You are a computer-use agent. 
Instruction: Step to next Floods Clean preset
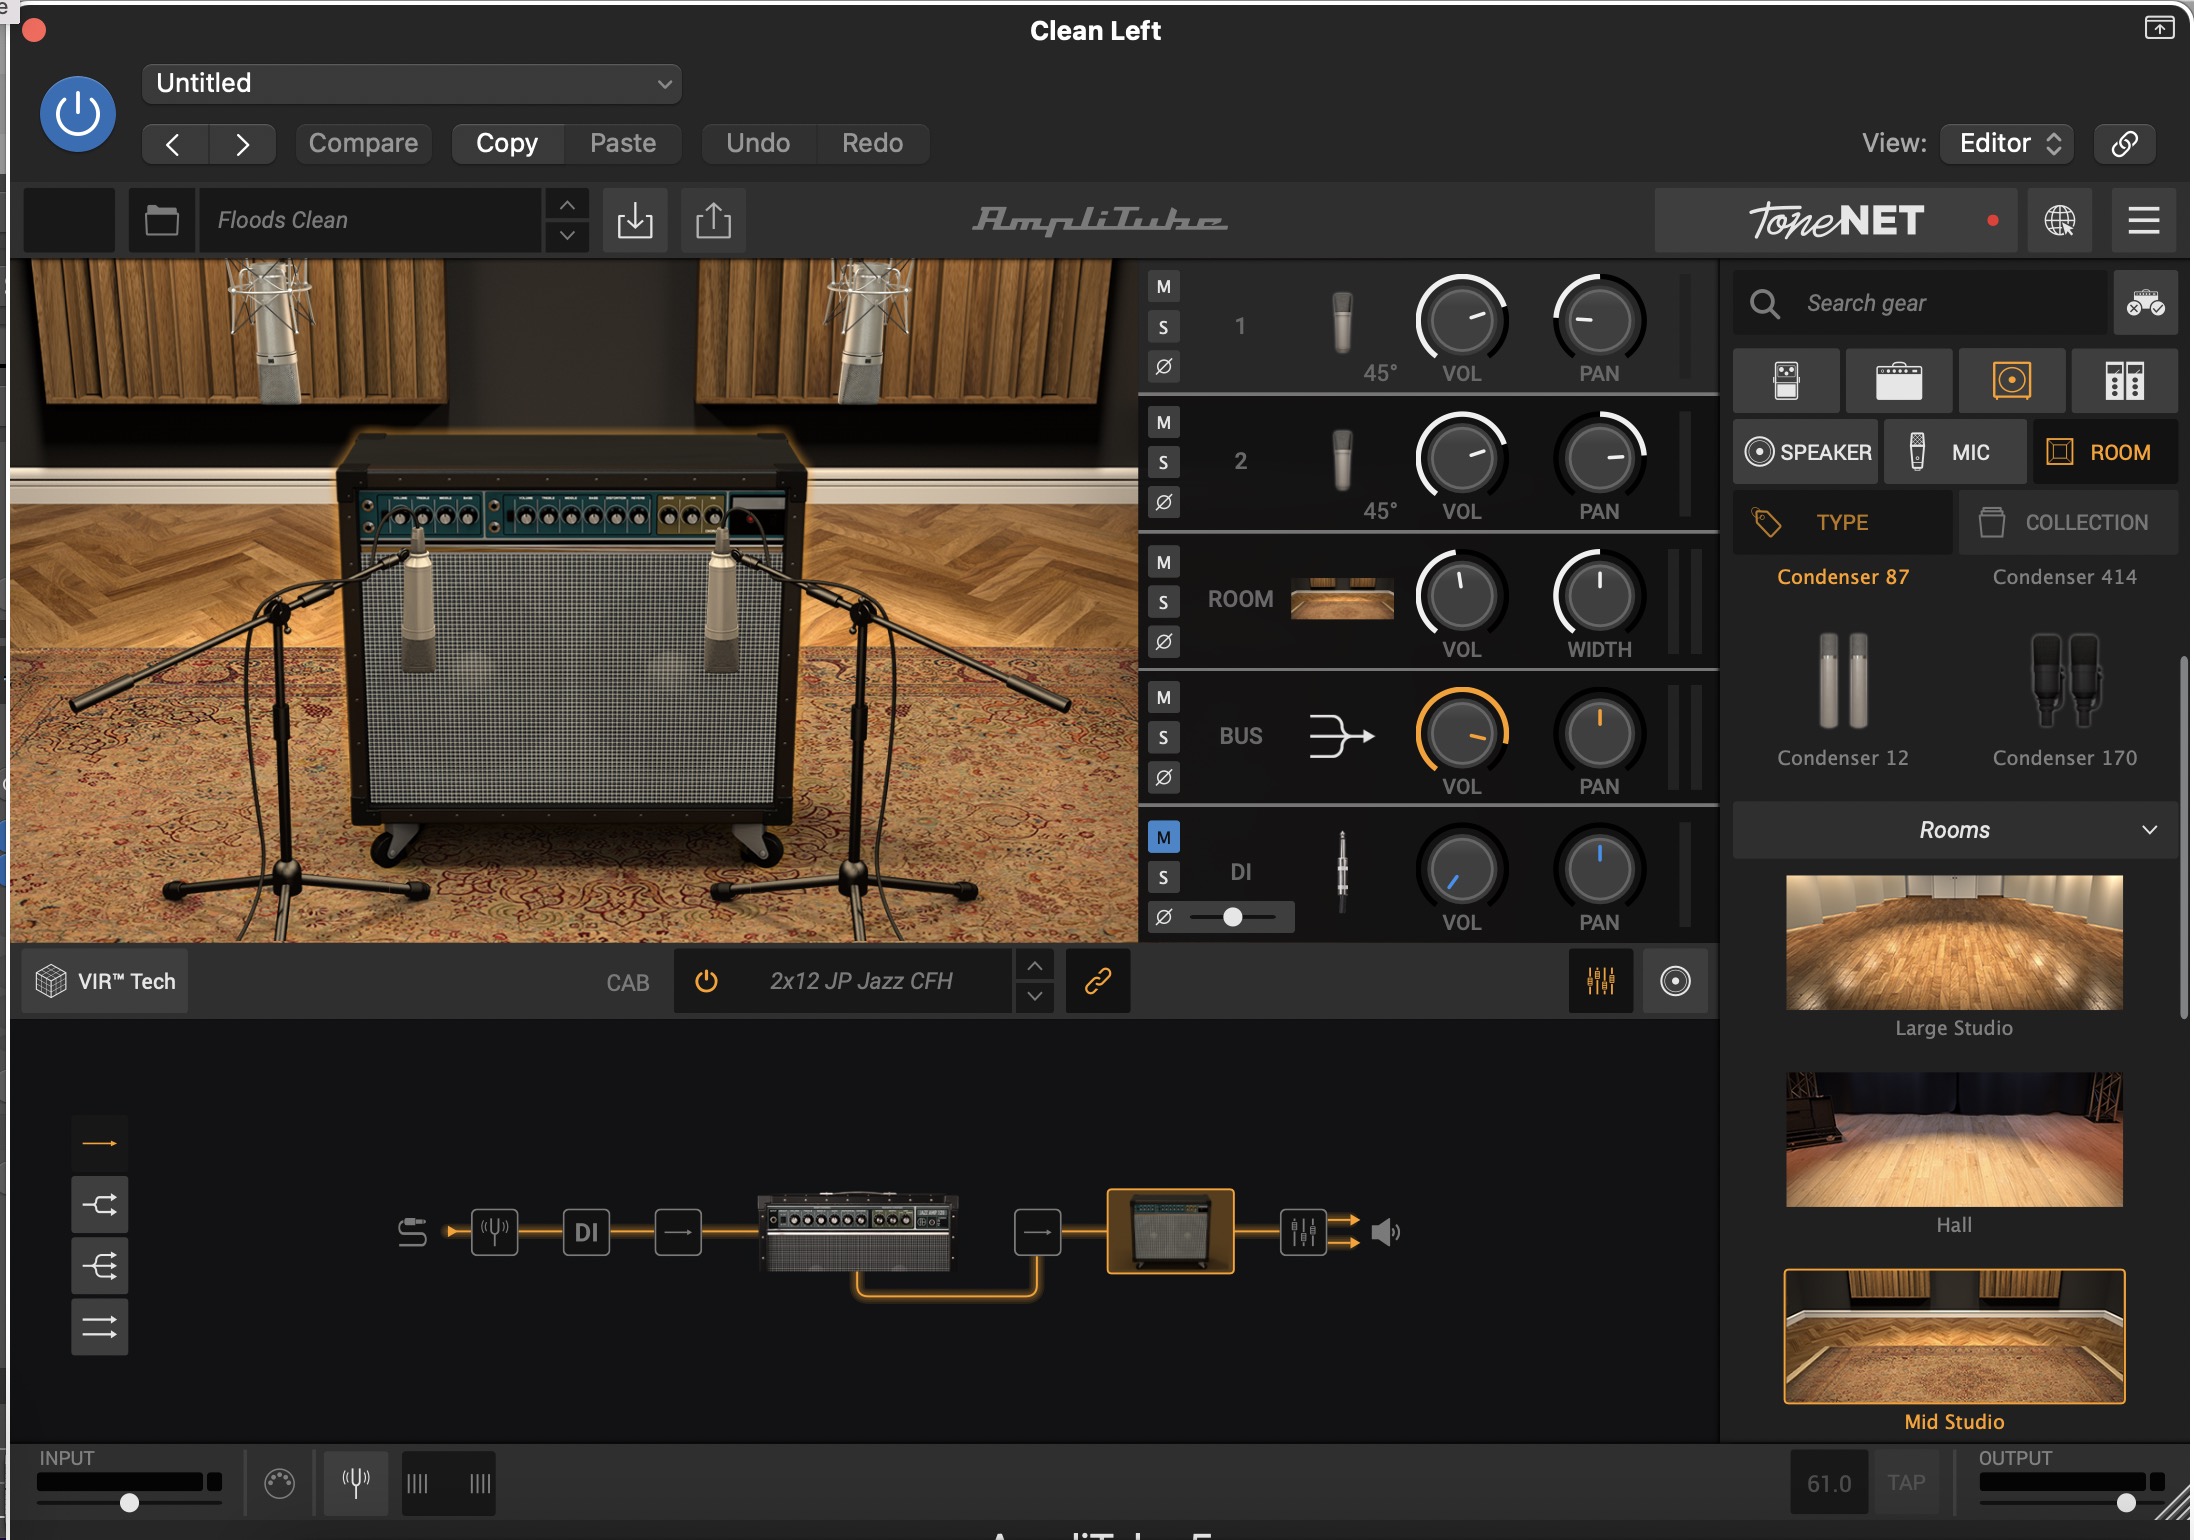point(567,236)
